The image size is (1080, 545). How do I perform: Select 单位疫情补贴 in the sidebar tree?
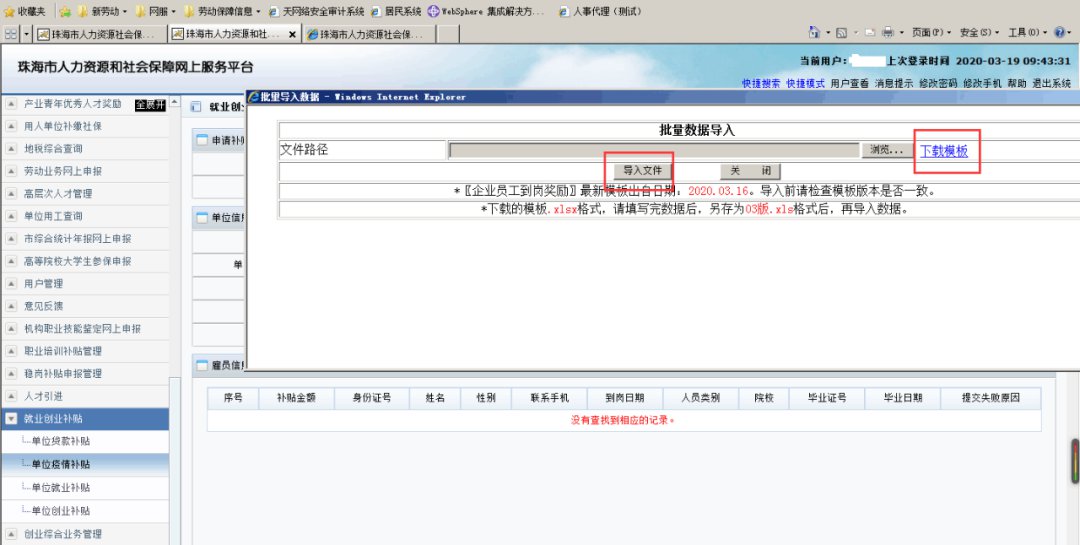[60, 464]
